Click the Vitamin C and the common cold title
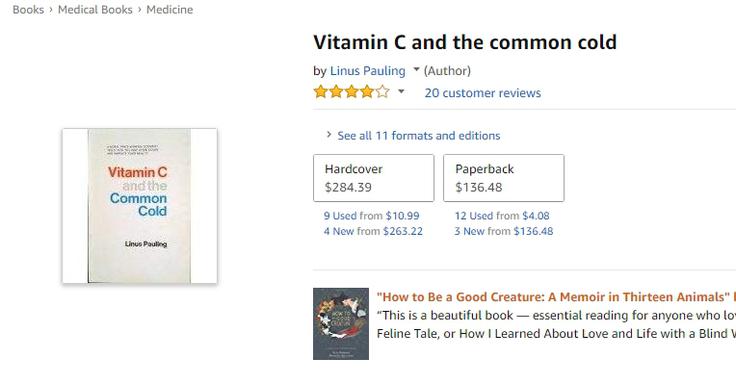The image size is (736, 384). click(x=465, y=42)
